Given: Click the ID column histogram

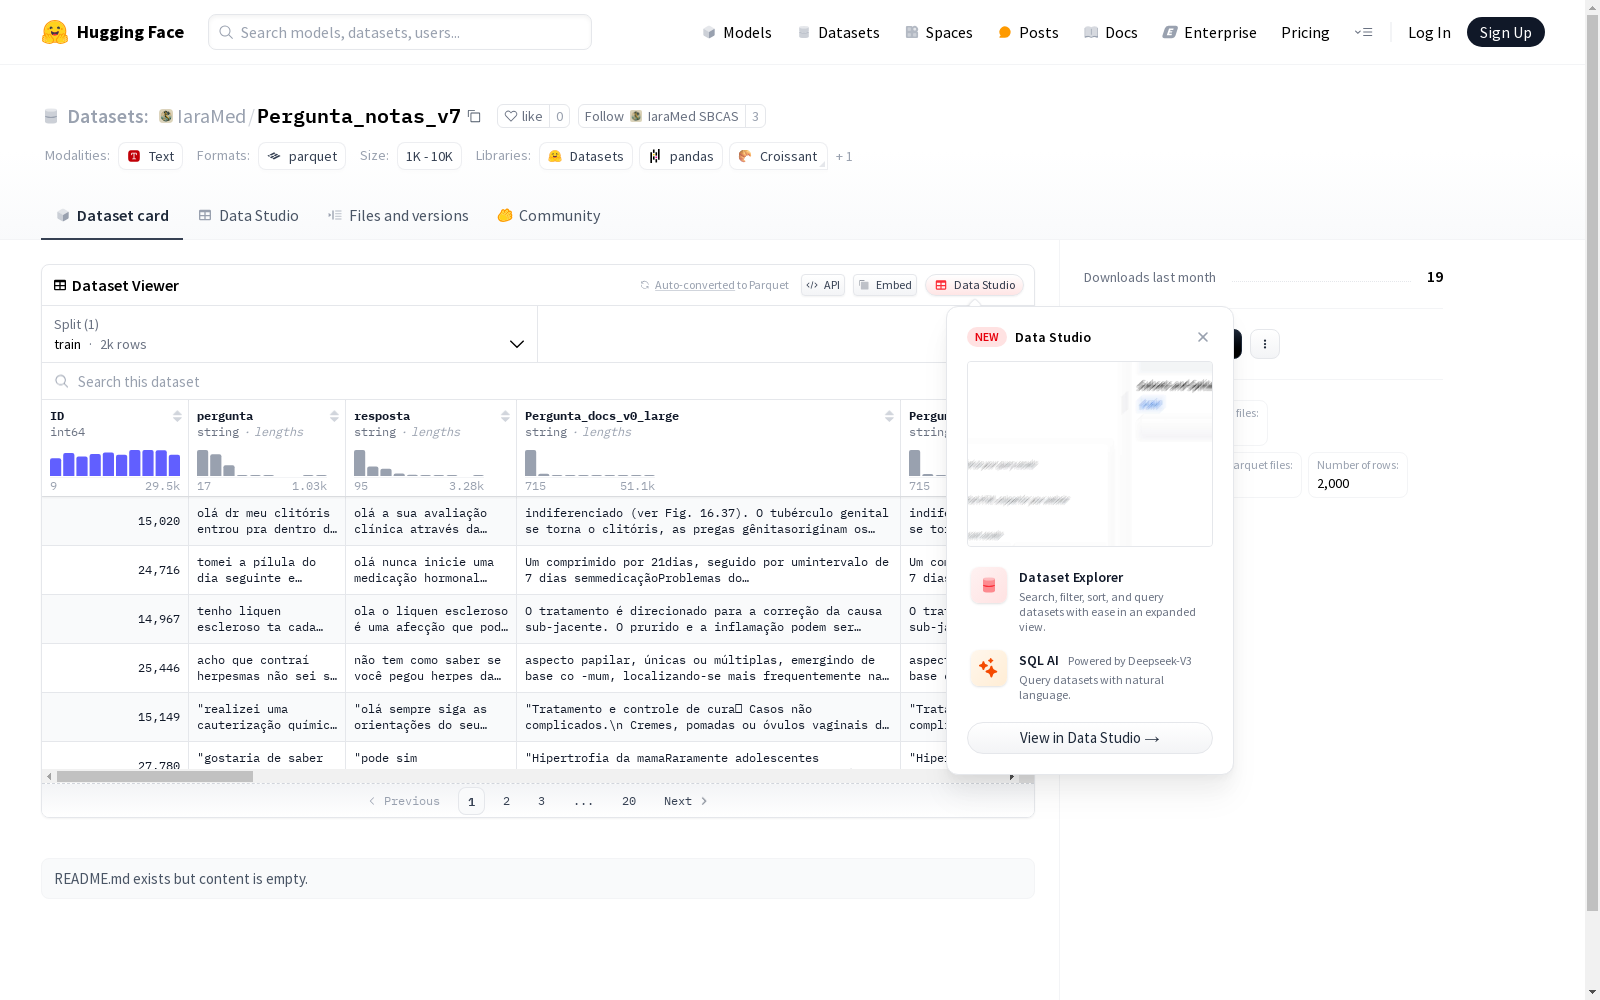Looking at the screenshot, I should point(115,462).
